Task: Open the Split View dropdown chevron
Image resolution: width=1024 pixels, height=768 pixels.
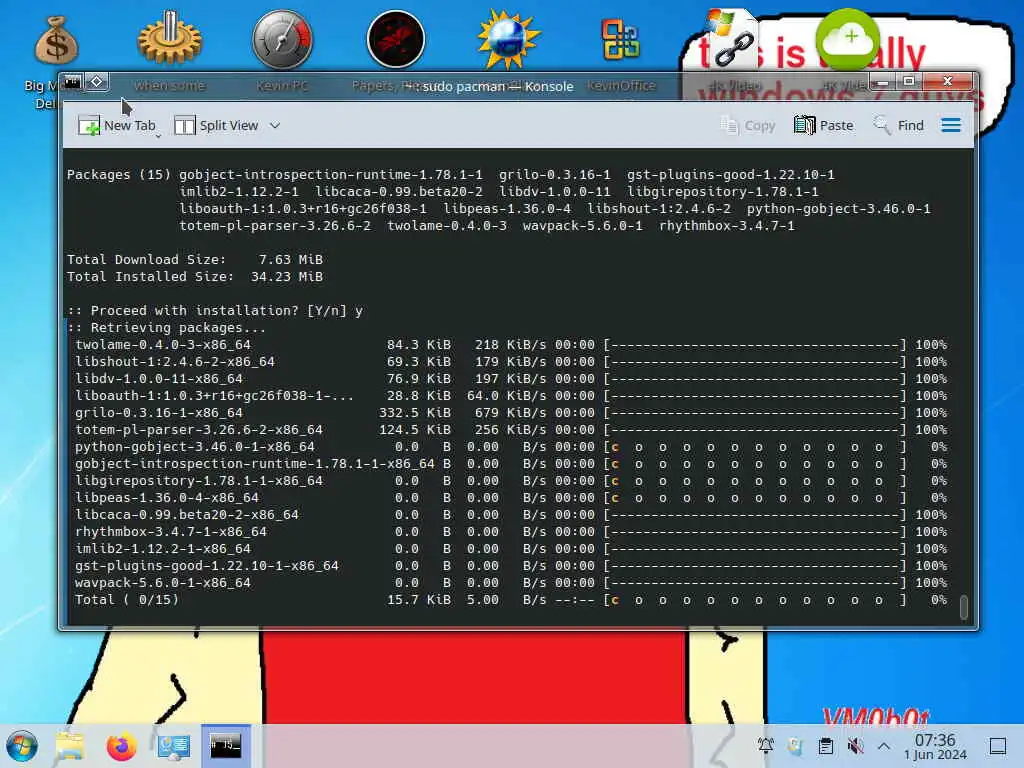Action: [275, 125]
